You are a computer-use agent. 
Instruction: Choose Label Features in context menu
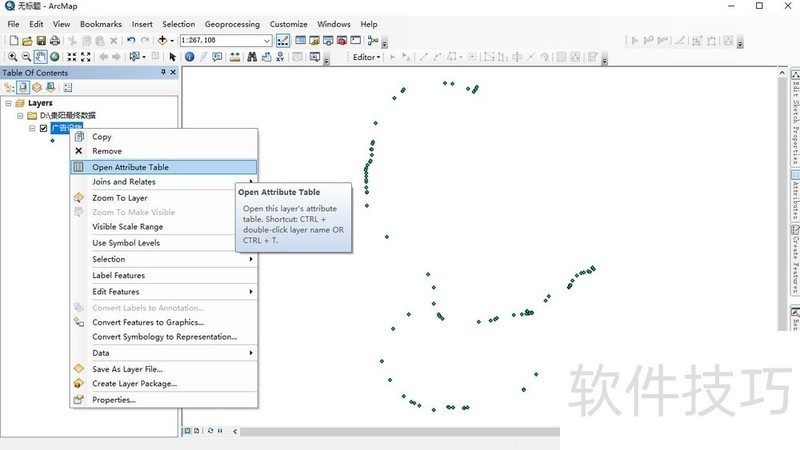pos(164,276)
